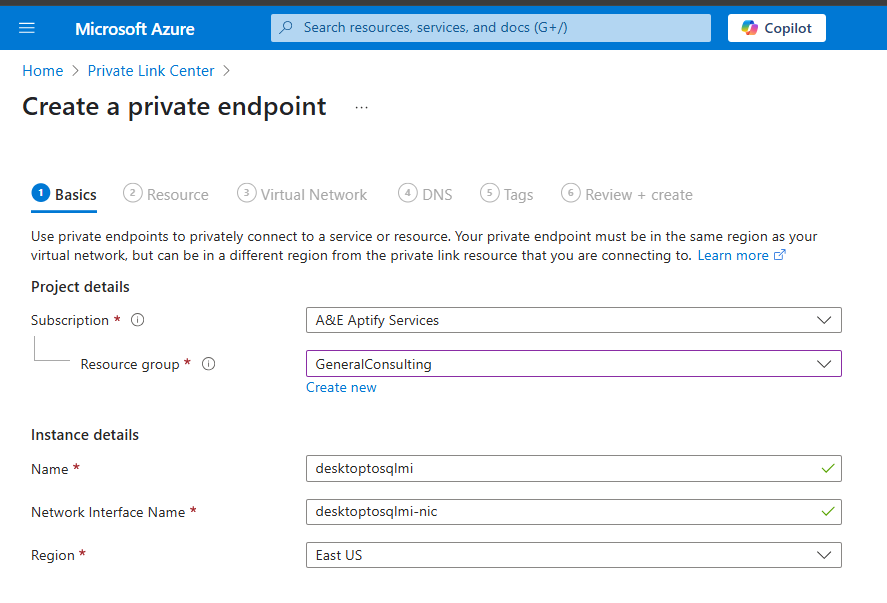
Task: Click the external link icon beside Learn more
Action: pyautogui.click(x=780, y=255)
